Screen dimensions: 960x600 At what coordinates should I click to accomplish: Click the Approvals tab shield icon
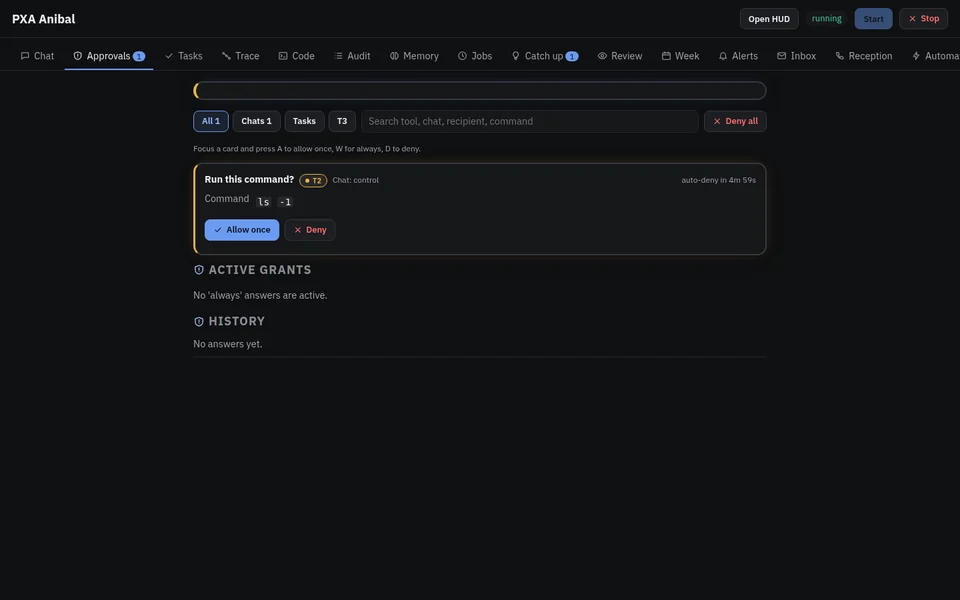click(x=78, y=56)
